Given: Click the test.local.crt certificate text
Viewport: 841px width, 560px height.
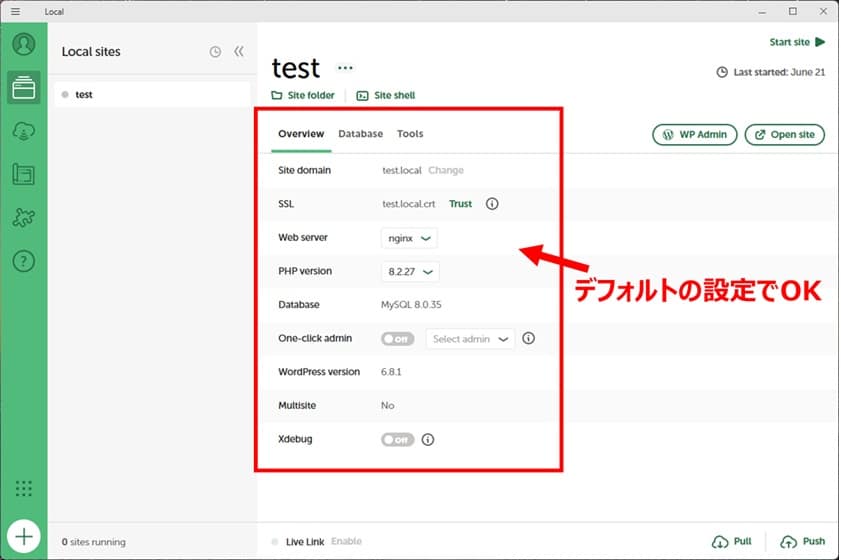Looking at the screenshot, I should [x=409, y=204].
